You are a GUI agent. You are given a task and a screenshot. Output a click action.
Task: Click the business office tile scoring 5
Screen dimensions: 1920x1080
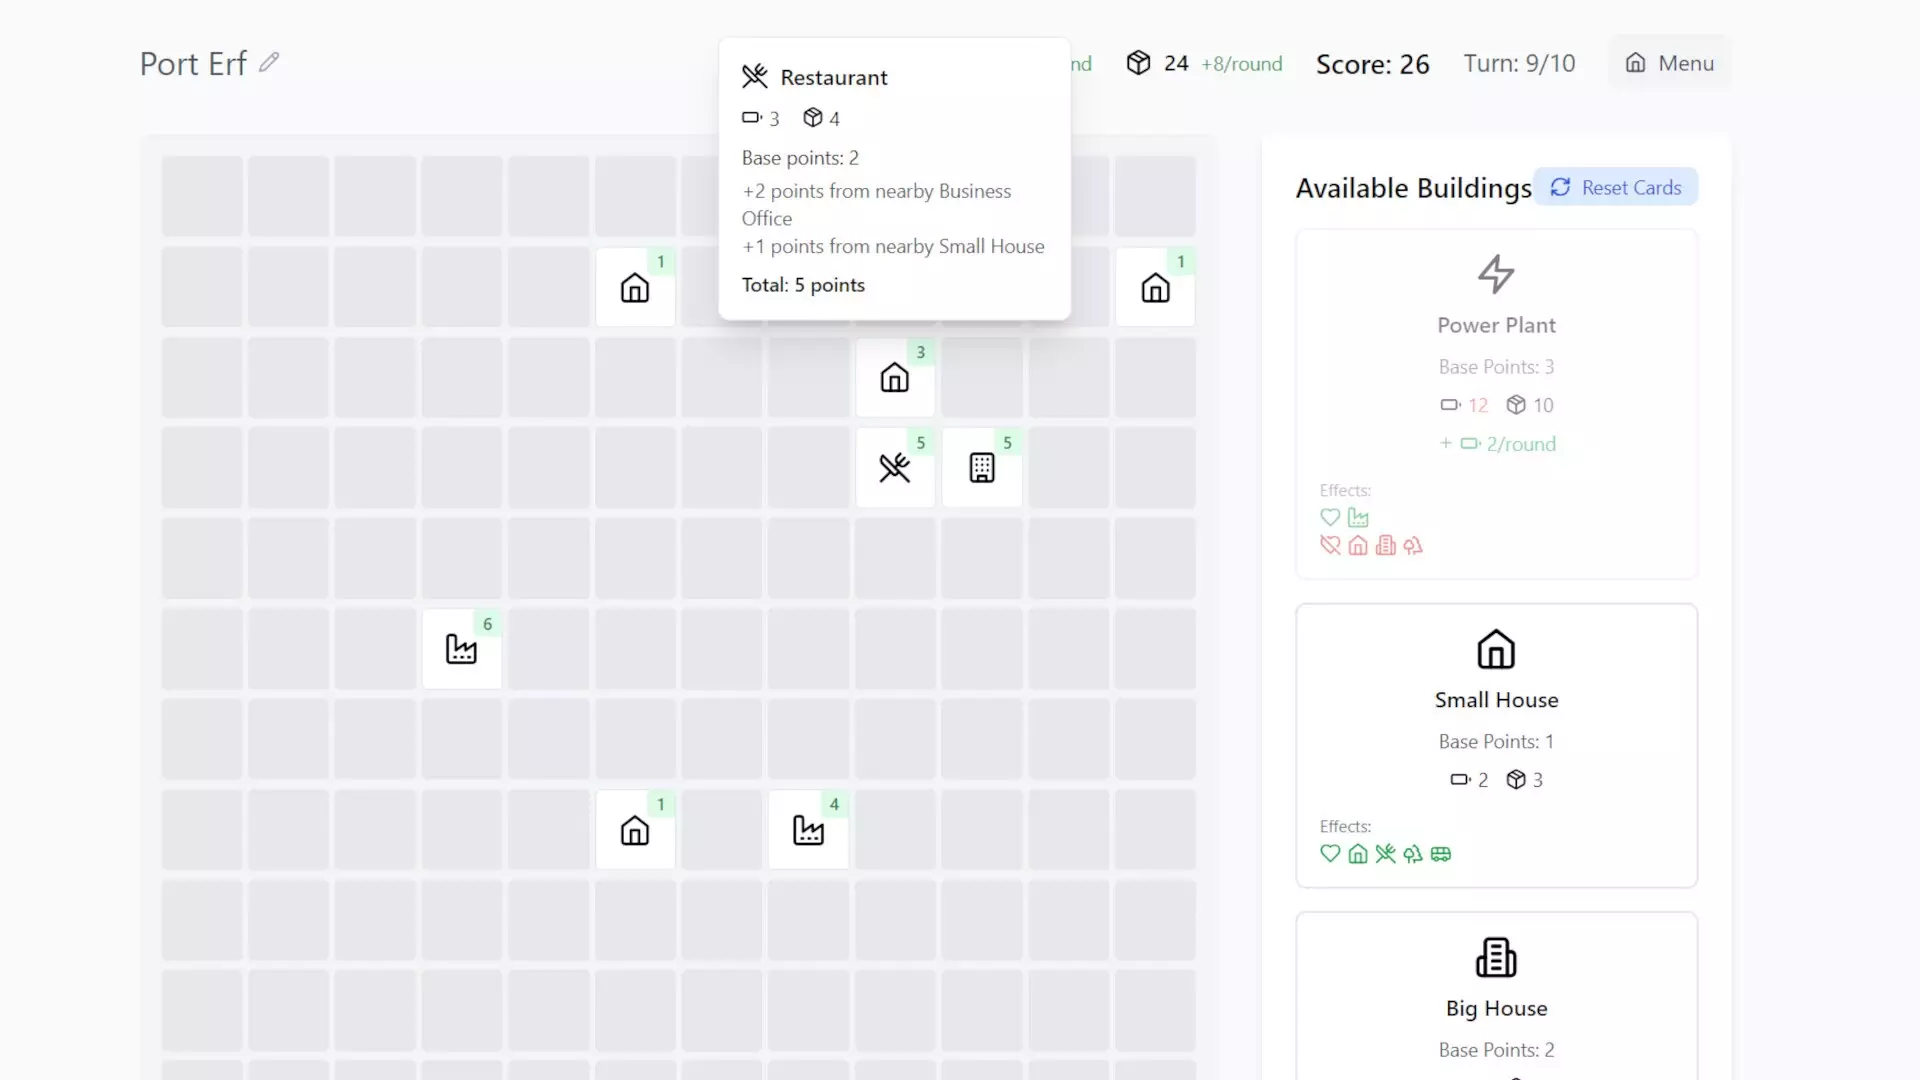point(982,467)
